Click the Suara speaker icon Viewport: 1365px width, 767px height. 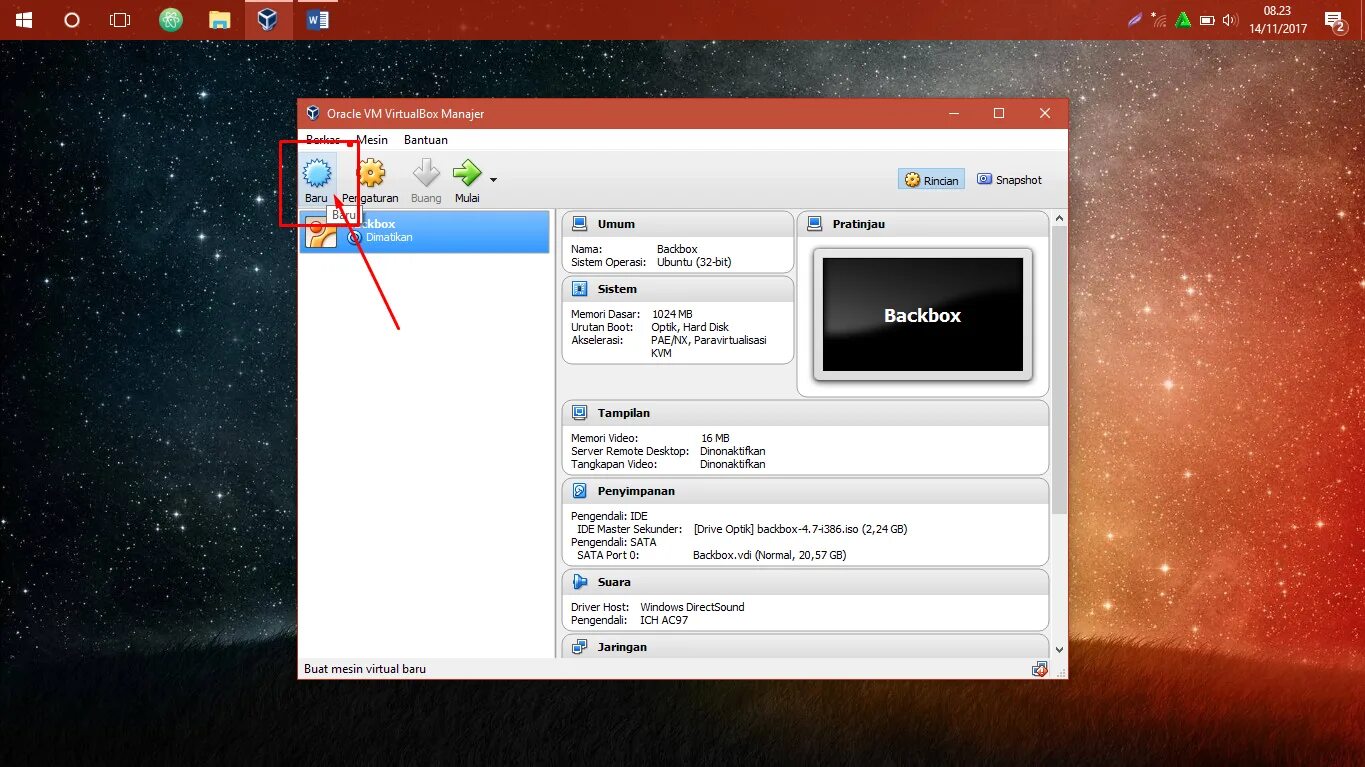point(580,582)
